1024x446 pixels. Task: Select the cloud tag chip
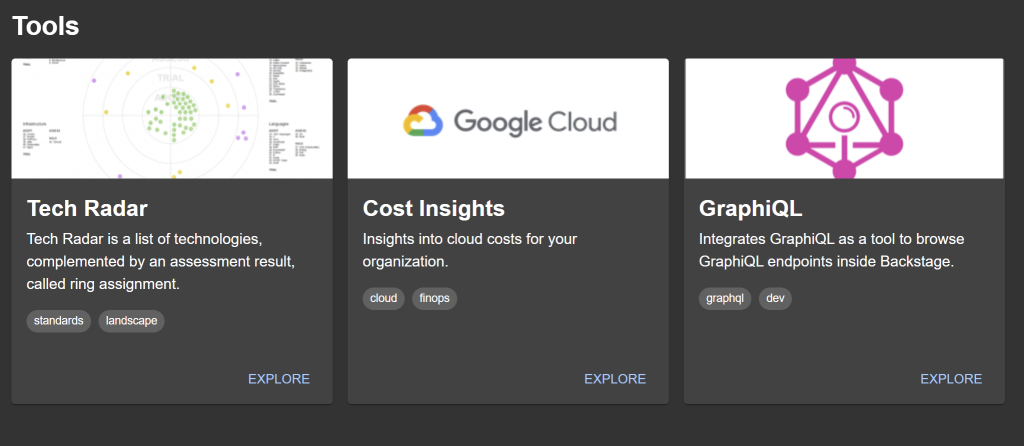[383, 298]
